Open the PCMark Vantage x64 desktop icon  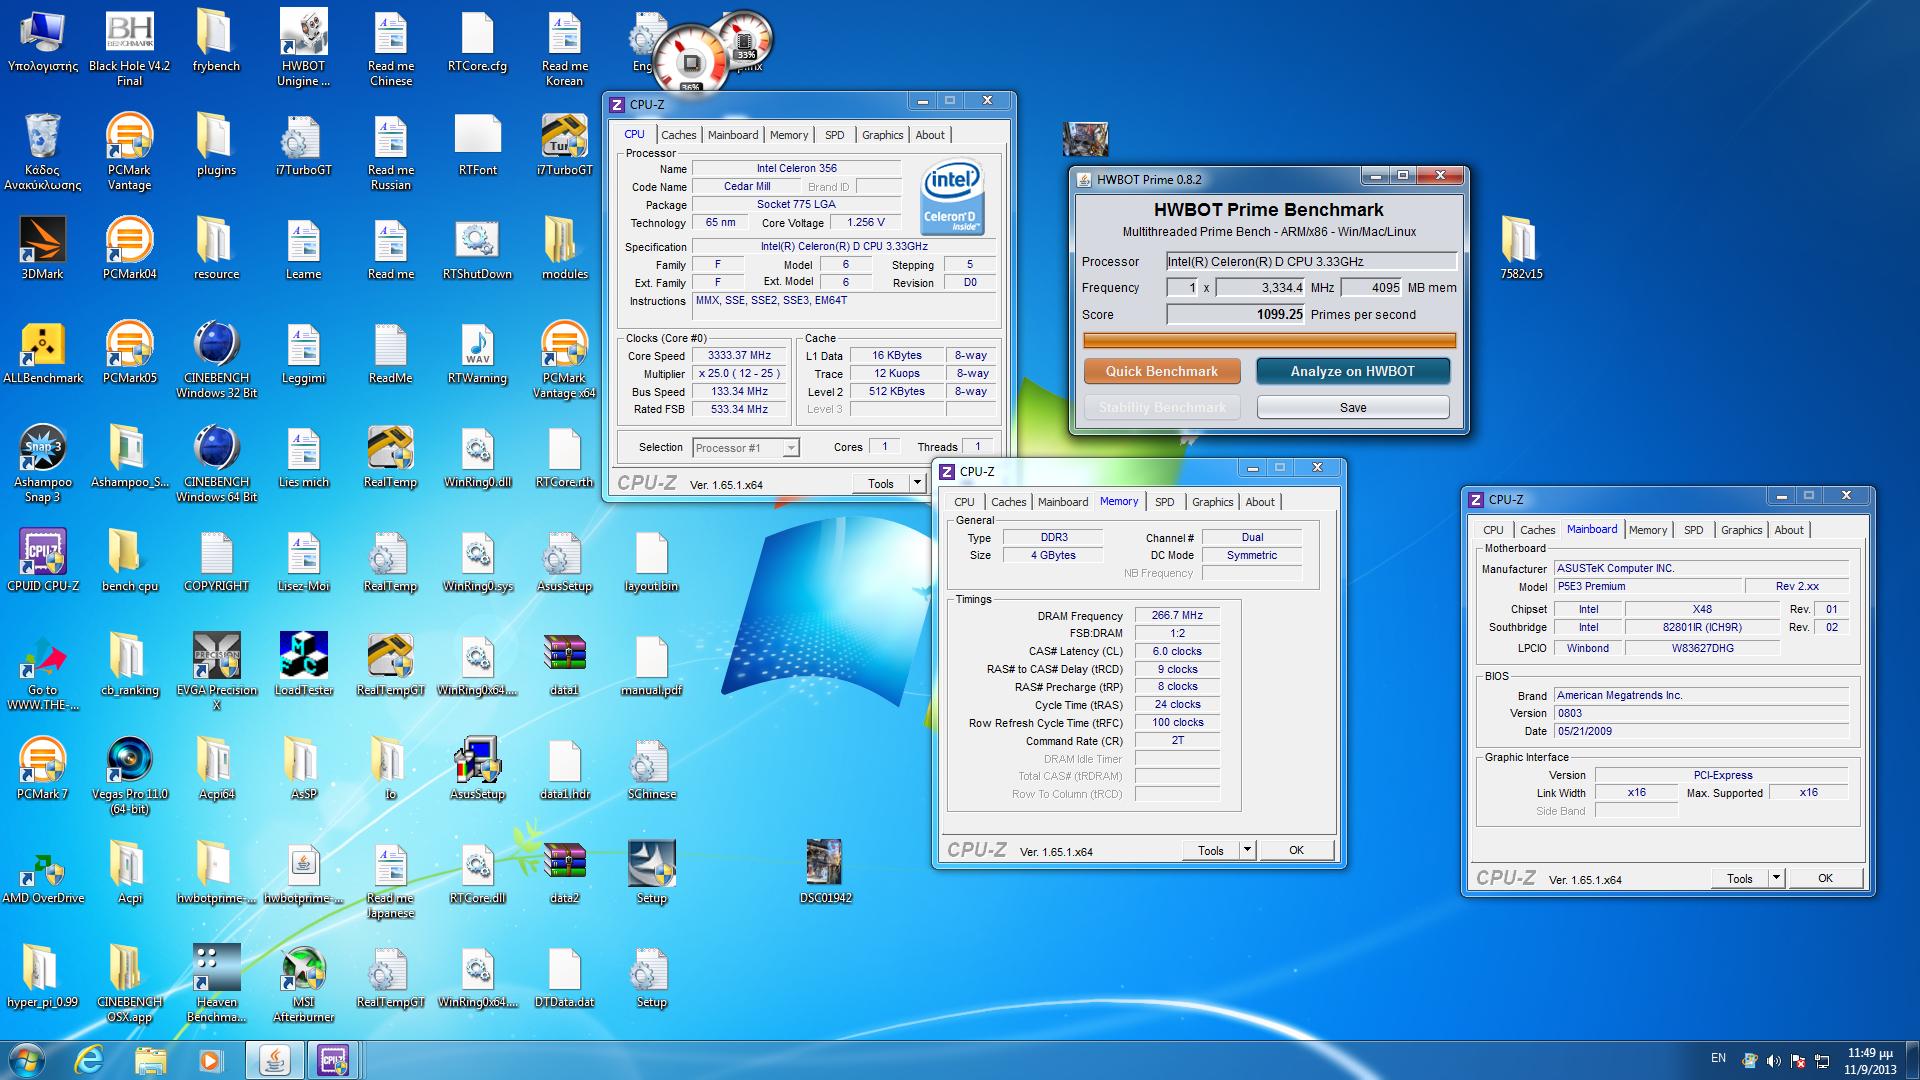tap(564, 360)
